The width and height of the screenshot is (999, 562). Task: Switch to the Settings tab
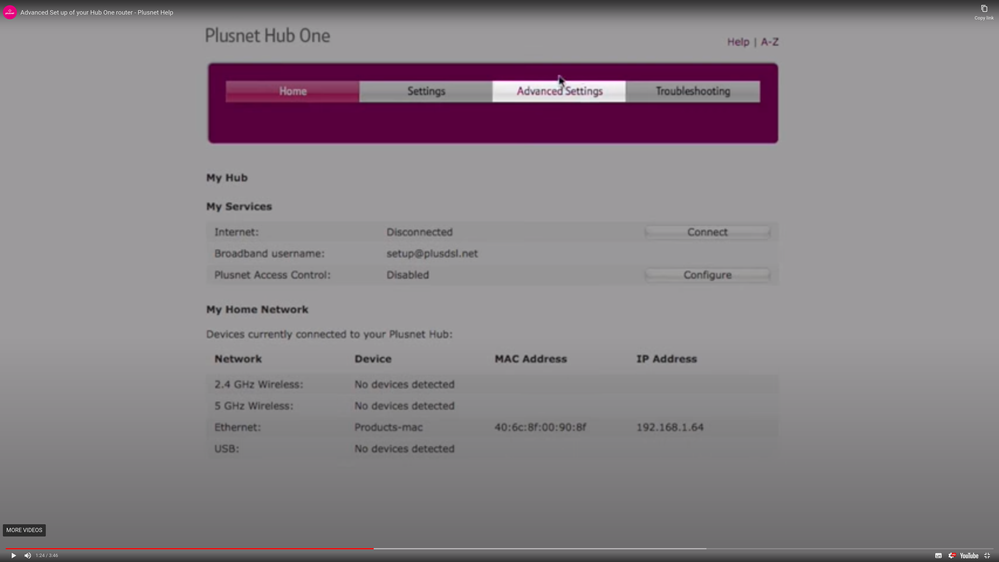click(x=426, y=91)
